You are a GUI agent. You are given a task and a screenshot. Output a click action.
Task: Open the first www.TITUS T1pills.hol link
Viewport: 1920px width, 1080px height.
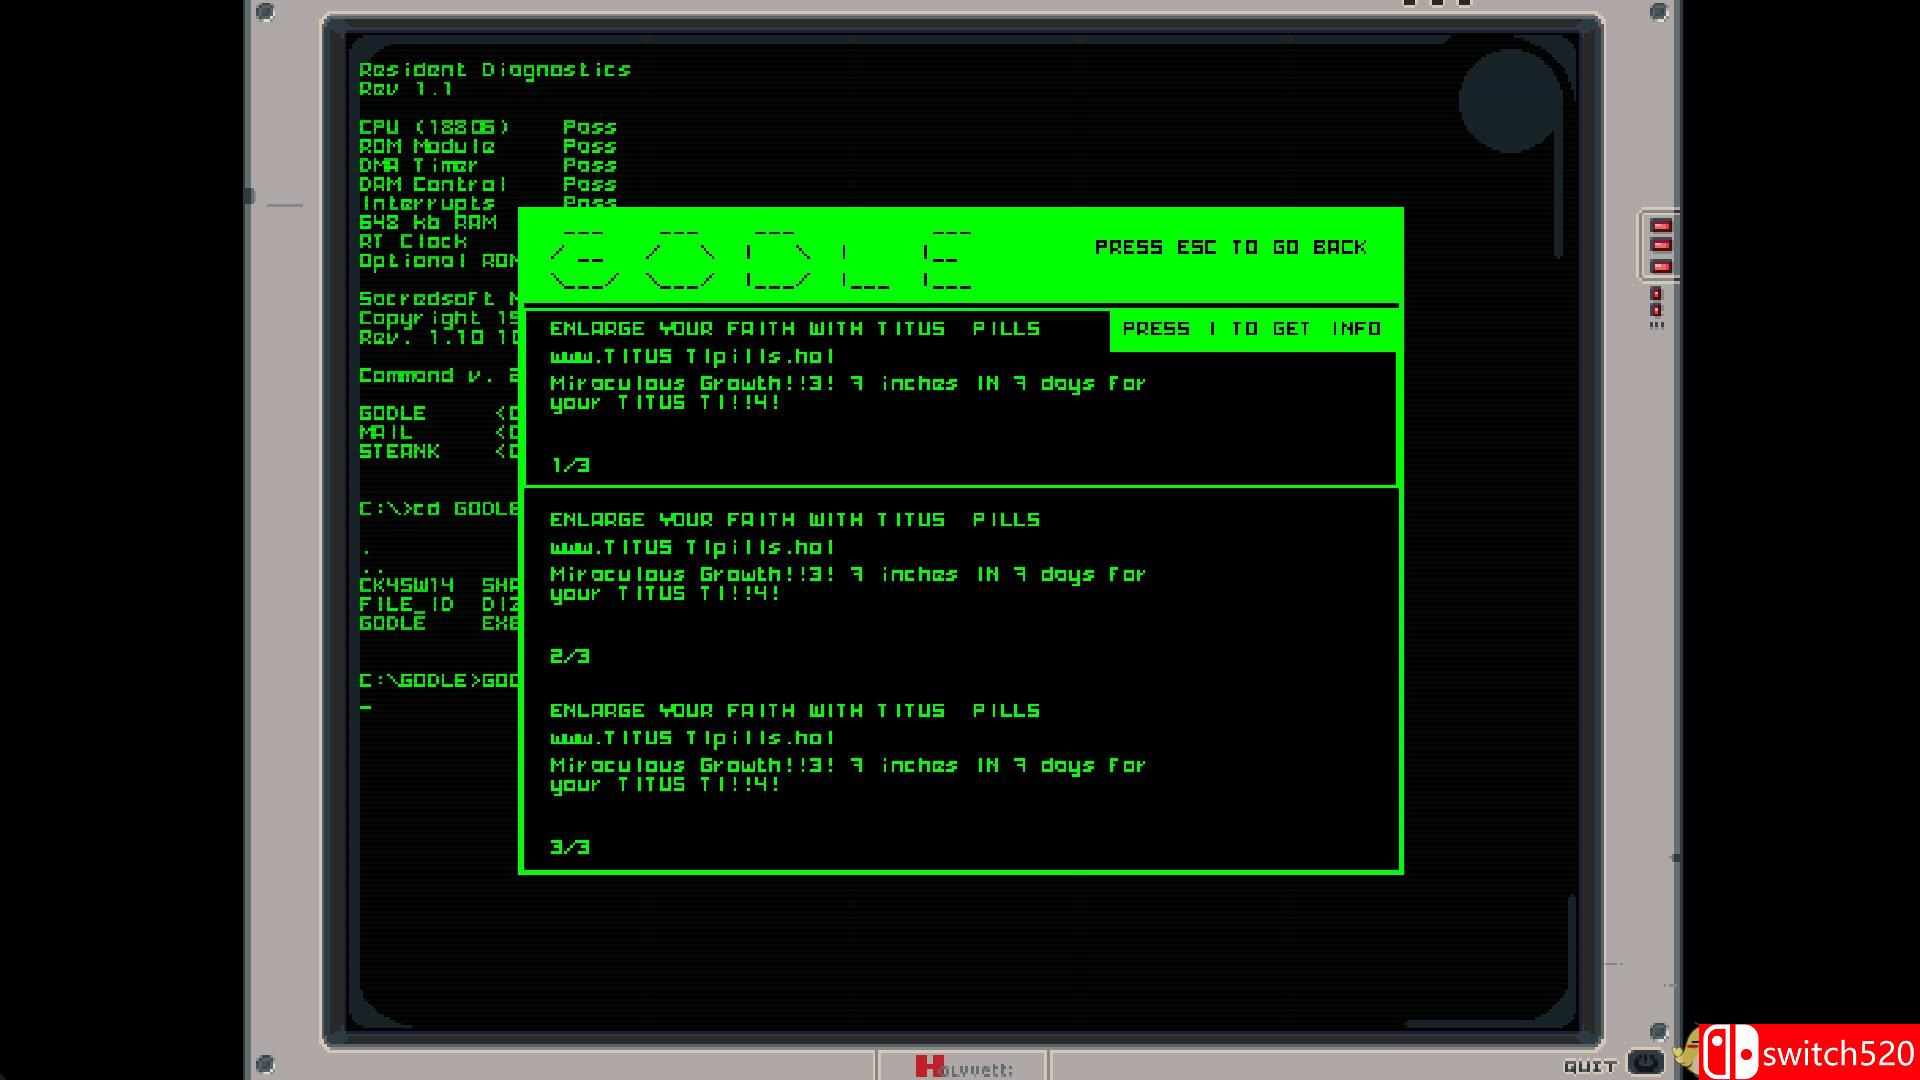(692, 356)
